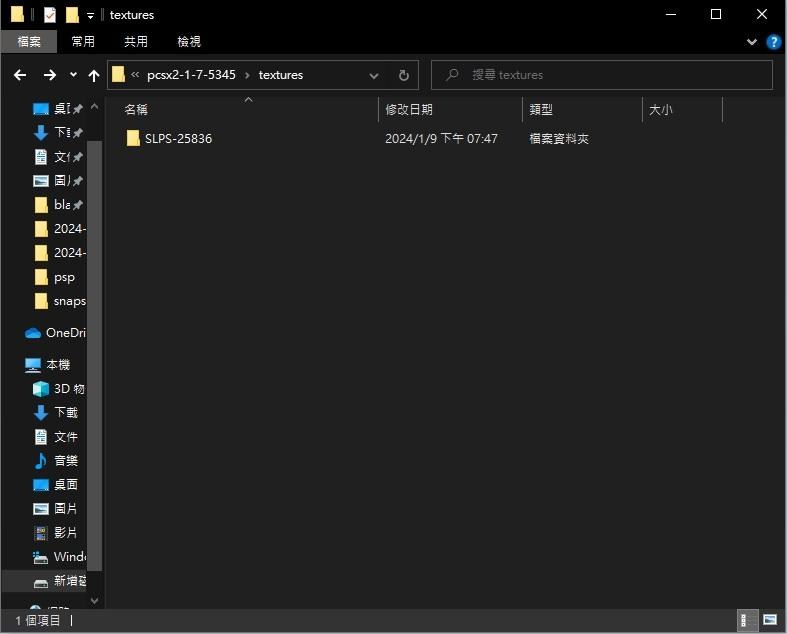This screenshot has width=787, height=634.
Task: Open the SLPS-25836 folder
Action: pos(178,139)
